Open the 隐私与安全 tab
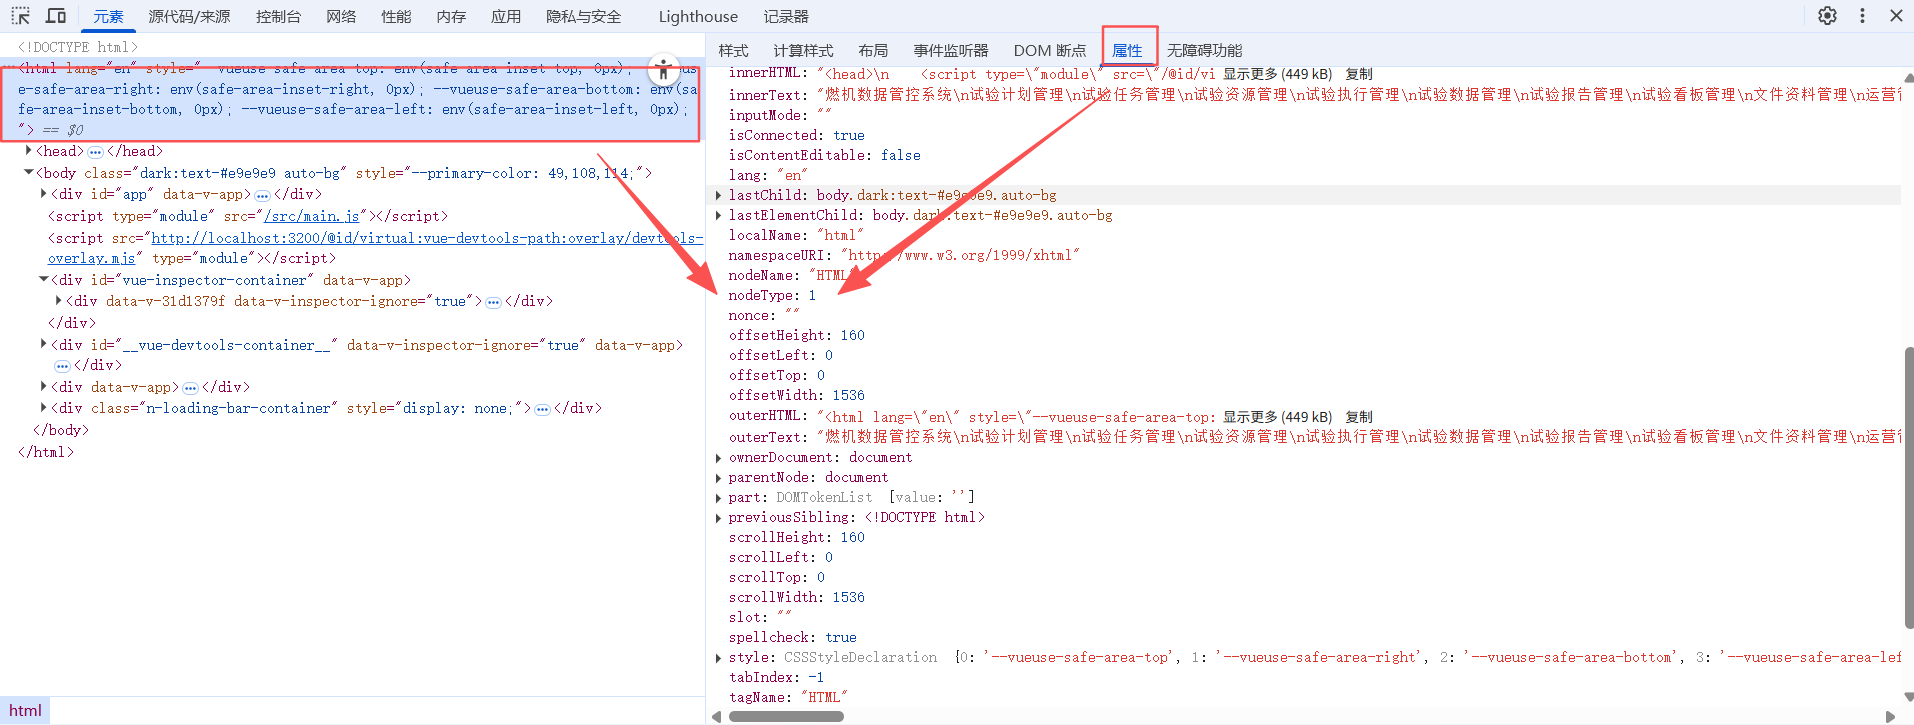 pos(584,17)
